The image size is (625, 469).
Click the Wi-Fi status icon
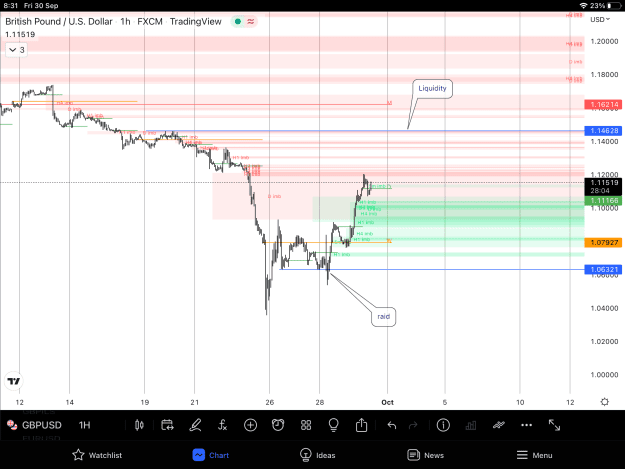tap(583, 6)
